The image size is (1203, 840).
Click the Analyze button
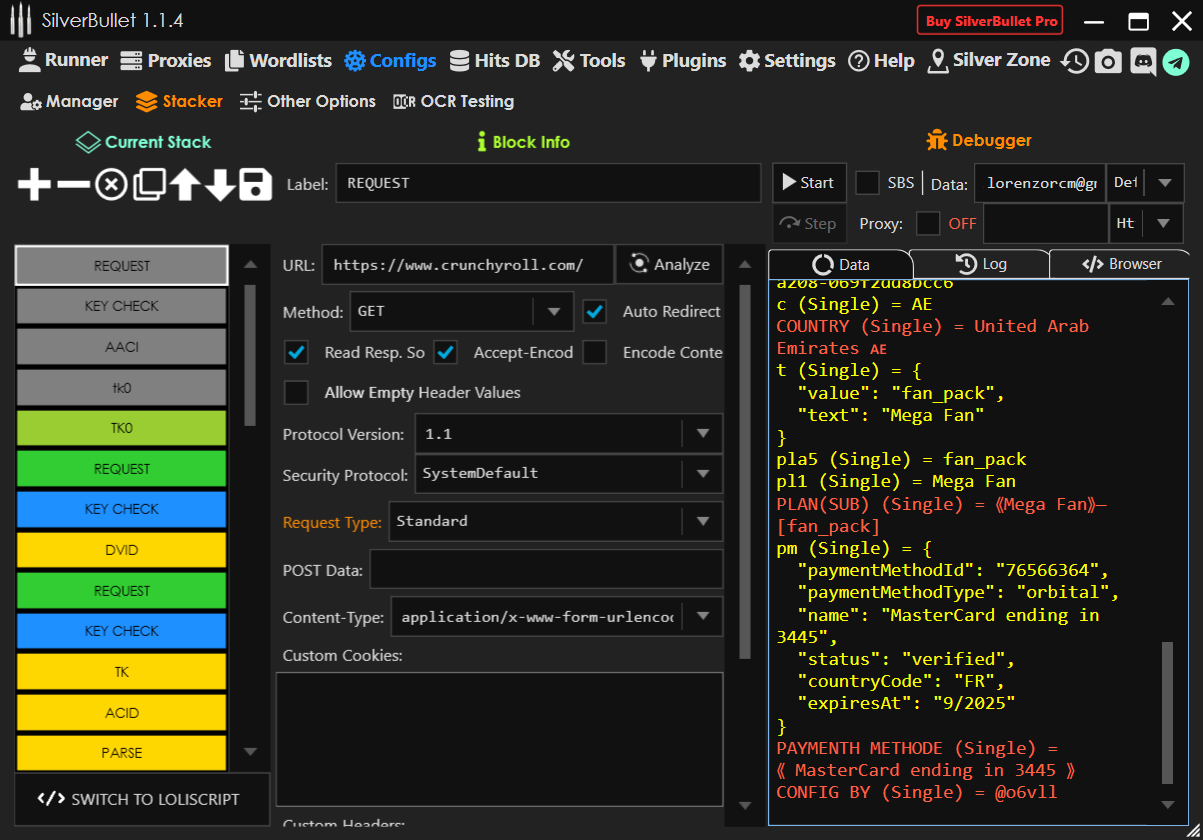pyautogui.click(x=669, y=264)
